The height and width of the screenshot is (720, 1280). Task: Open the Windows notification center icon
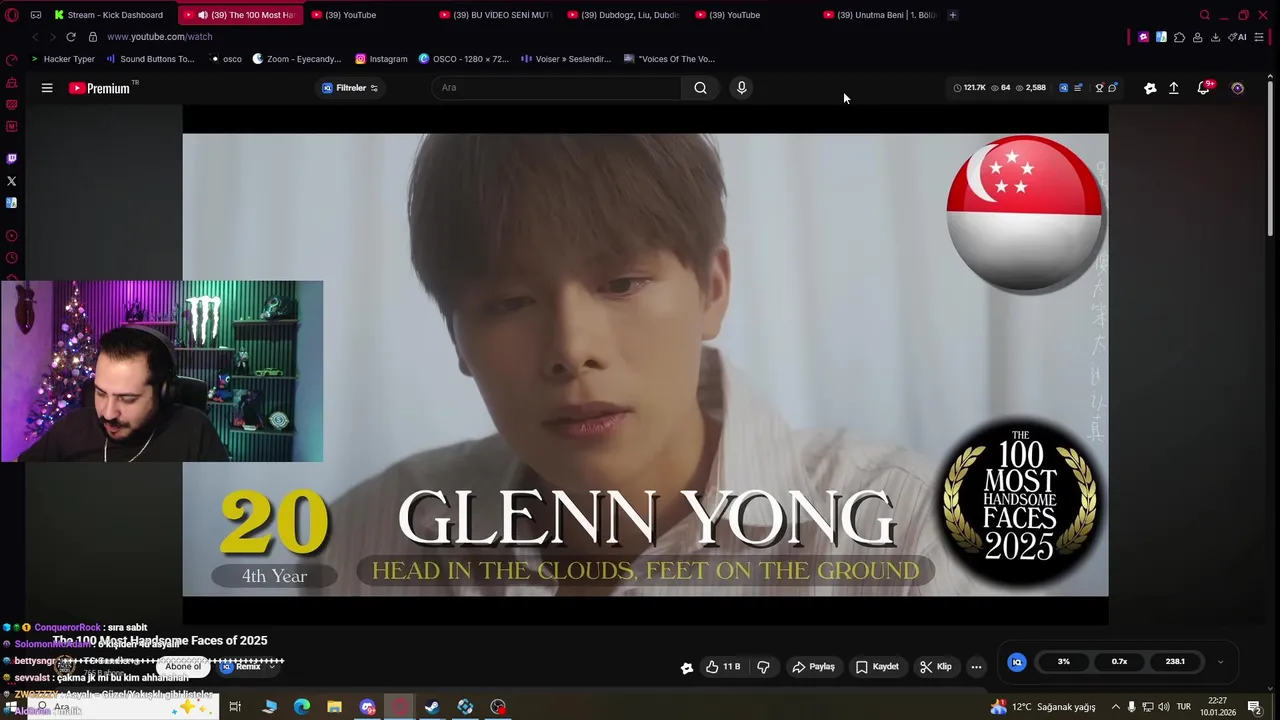coord(1255,707)
